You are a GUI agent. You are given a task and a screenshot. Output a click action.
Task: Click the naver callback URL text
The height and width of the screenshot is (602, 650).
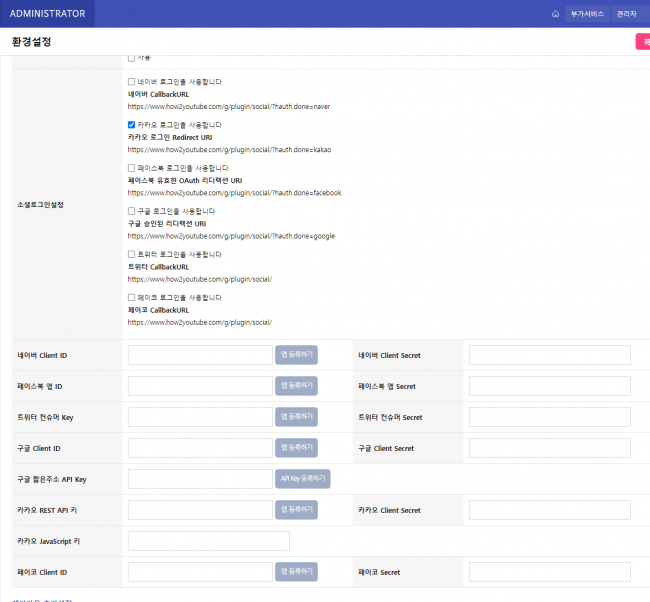tap(229, 107)
